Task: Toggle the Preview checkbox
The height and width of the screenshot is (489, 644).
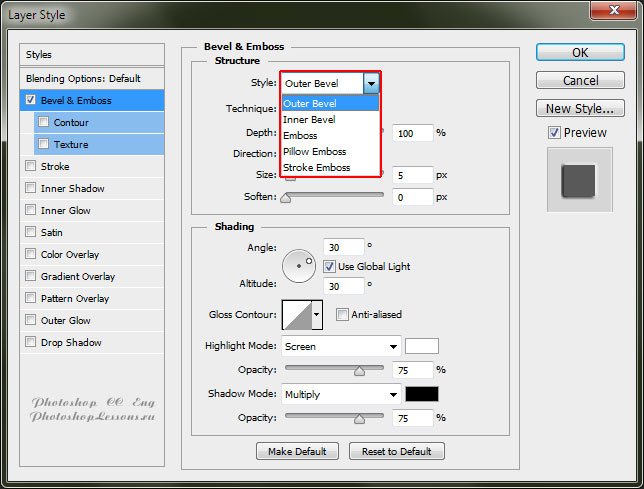Action: pyautogui.click(x=554, y=132)
